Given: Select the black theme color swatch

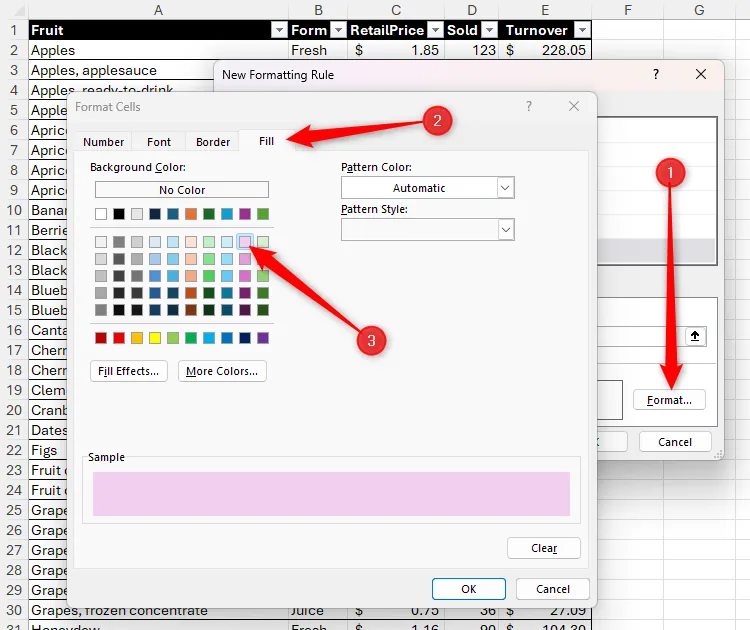Looking at the screenshot, I should [119, 214].
